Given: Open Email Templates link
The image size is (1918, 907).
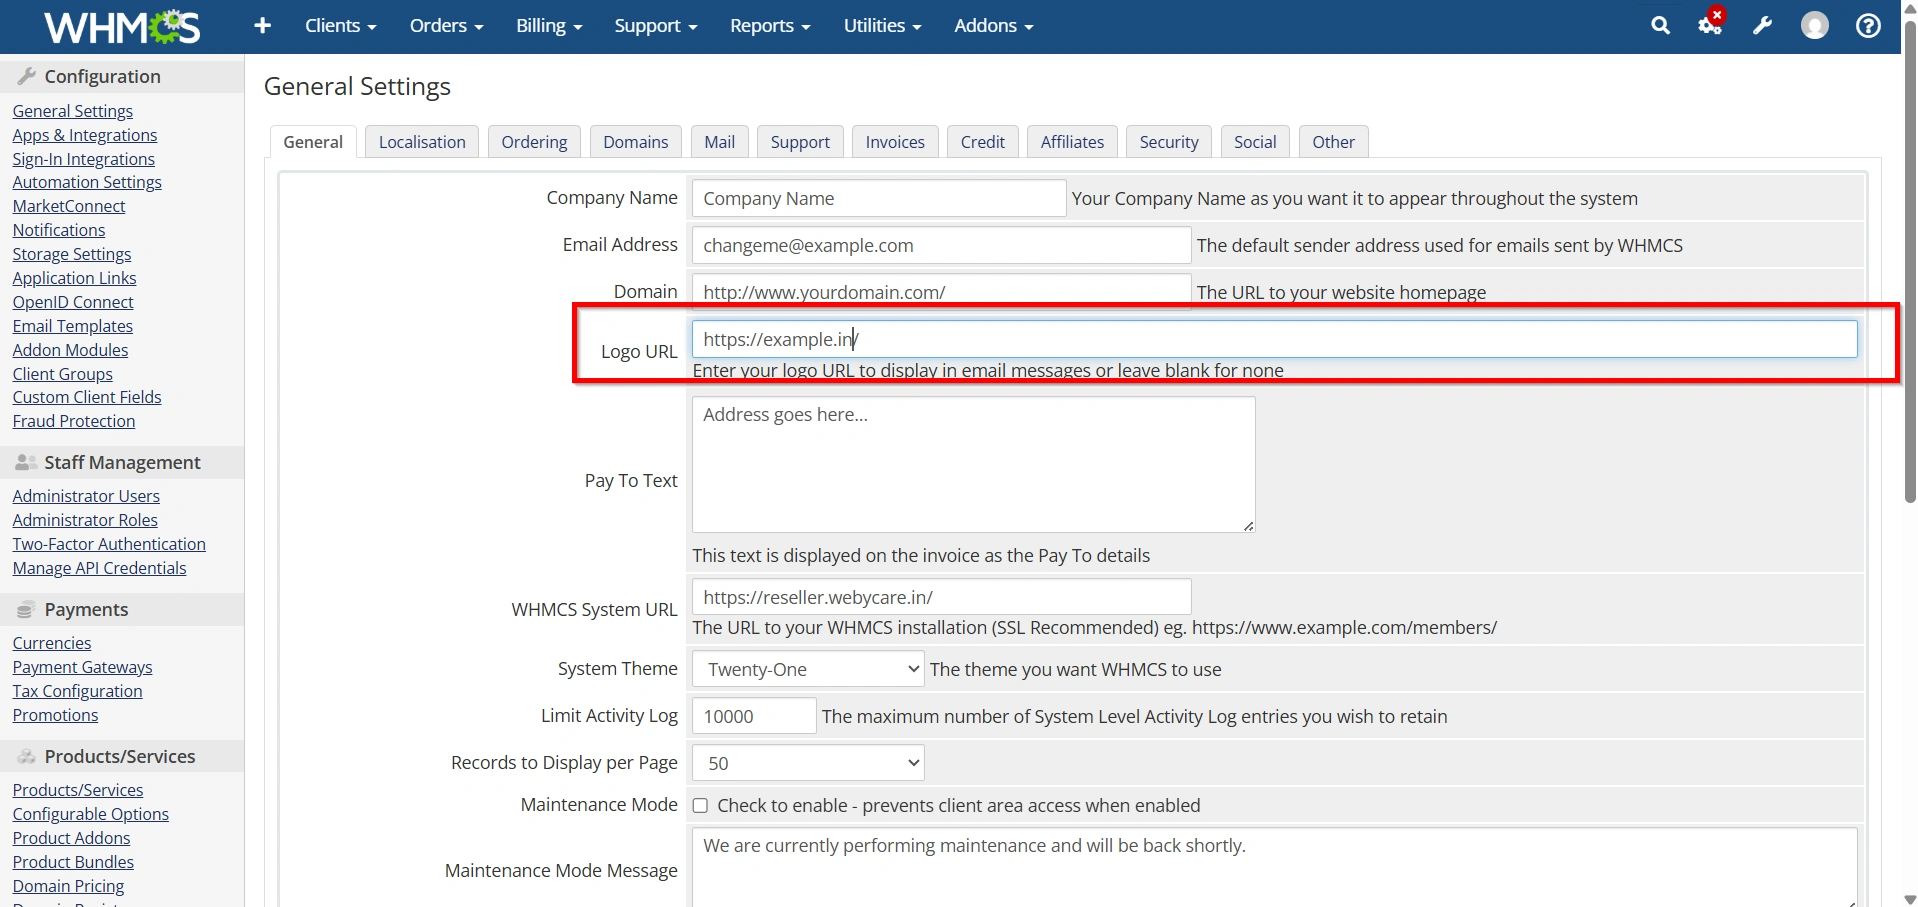Looking at the screenshot, I should (73, 326).
